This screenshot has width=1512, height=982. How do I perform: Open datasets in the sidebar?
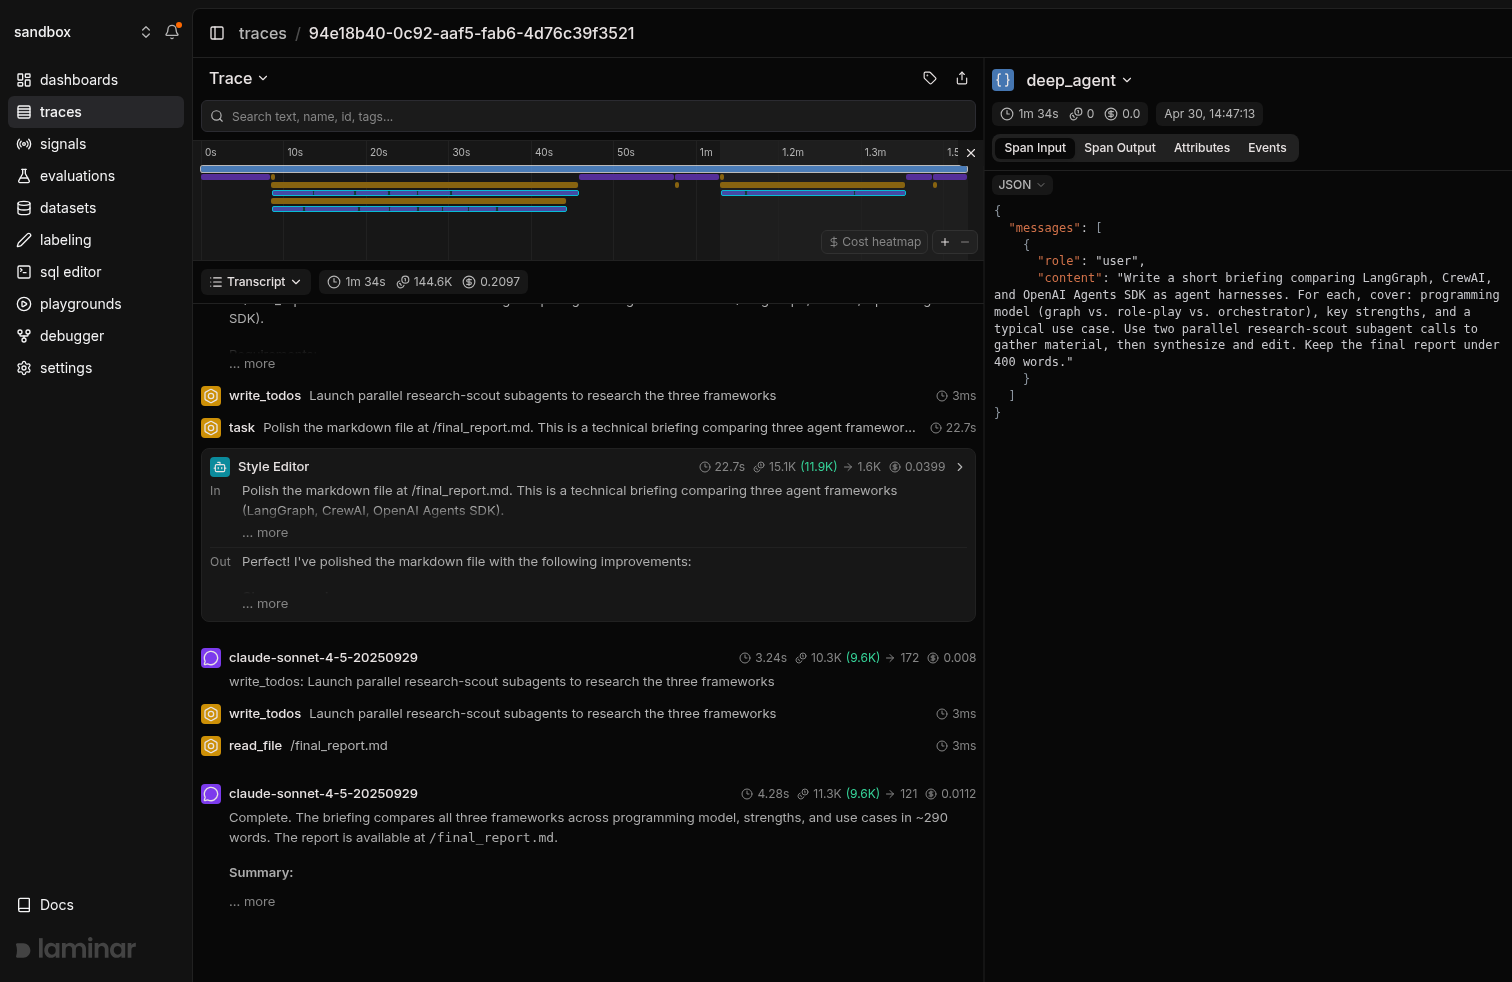[96, 208]
